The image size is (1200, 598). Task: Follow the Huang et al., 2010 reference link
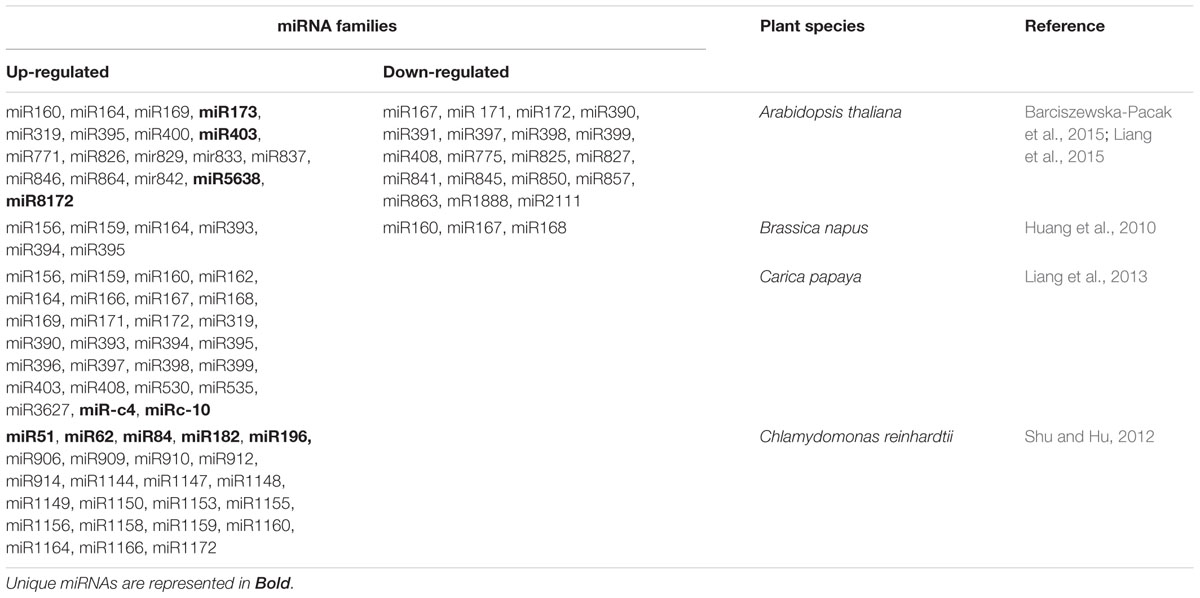[x=1089, y=228]
